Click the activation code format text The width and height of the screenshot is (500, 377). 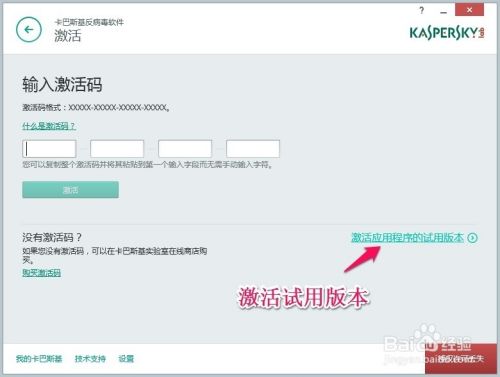tap(96, 107)
